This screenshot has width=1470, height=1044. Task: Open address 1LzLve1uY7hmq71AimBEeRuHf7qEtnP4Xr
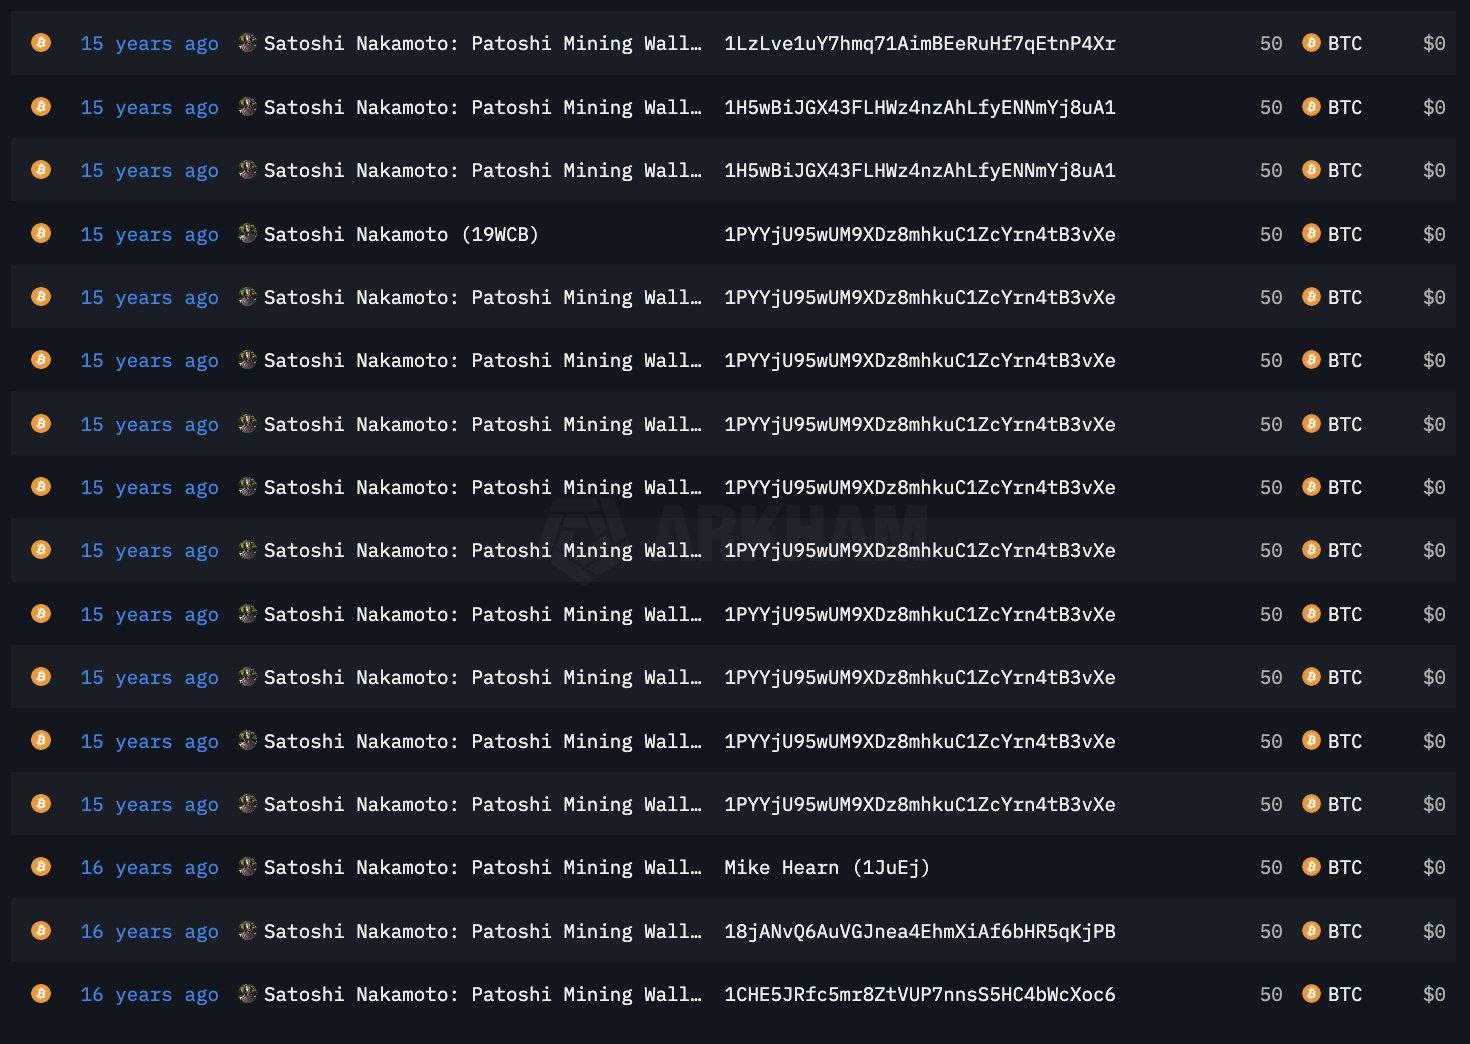point(919,43)
